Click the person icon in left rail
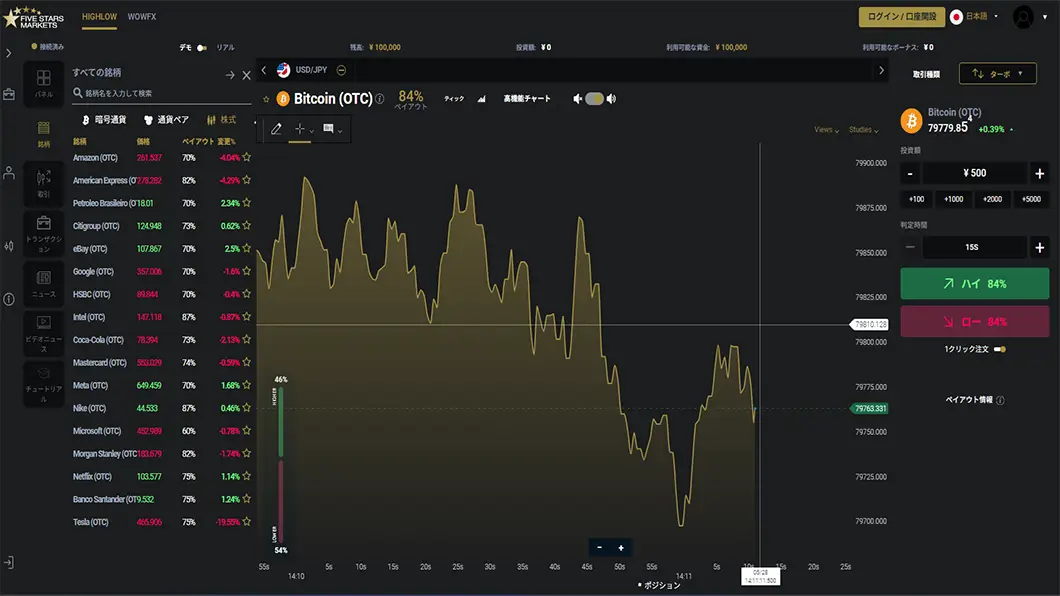This screenshot has height=596, width=1060. coord(9,173)
